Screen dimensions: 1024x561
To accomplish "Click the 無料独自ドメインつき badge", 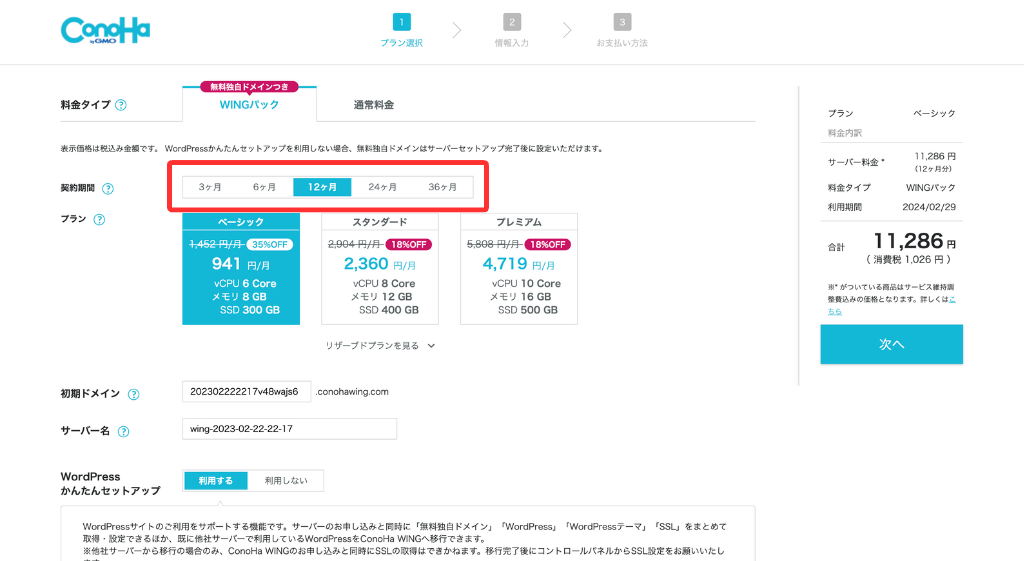I will tap(249, 87).
